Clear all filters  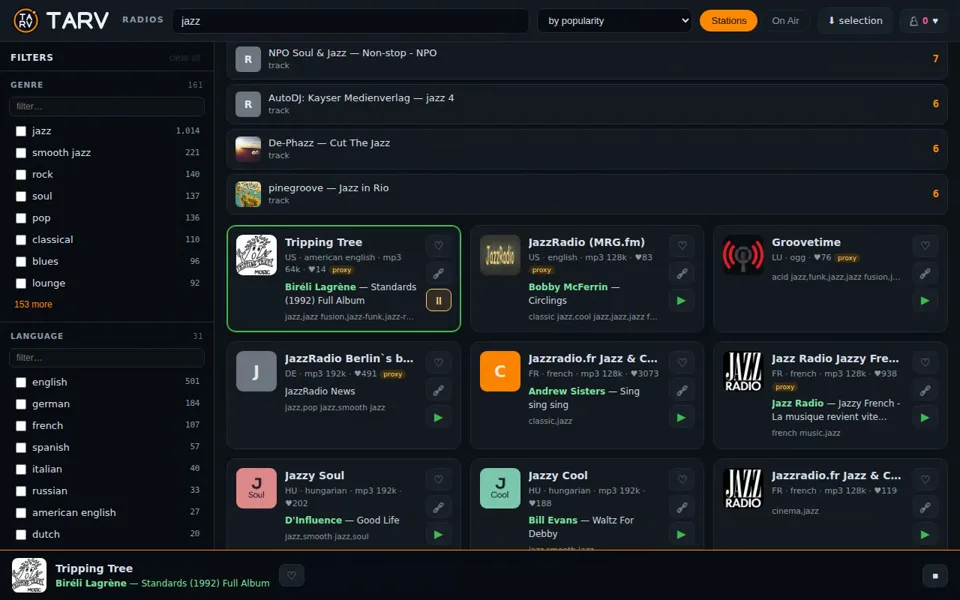click(x=184, y=58)
